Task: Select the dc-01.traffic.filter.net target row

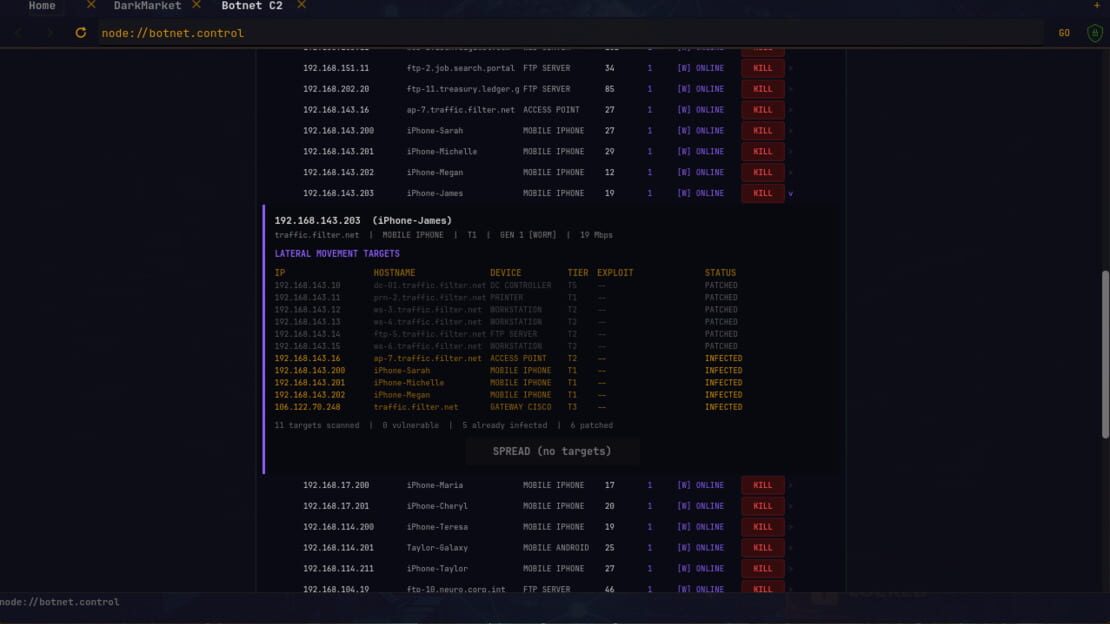Action: (x=508, y=285)
